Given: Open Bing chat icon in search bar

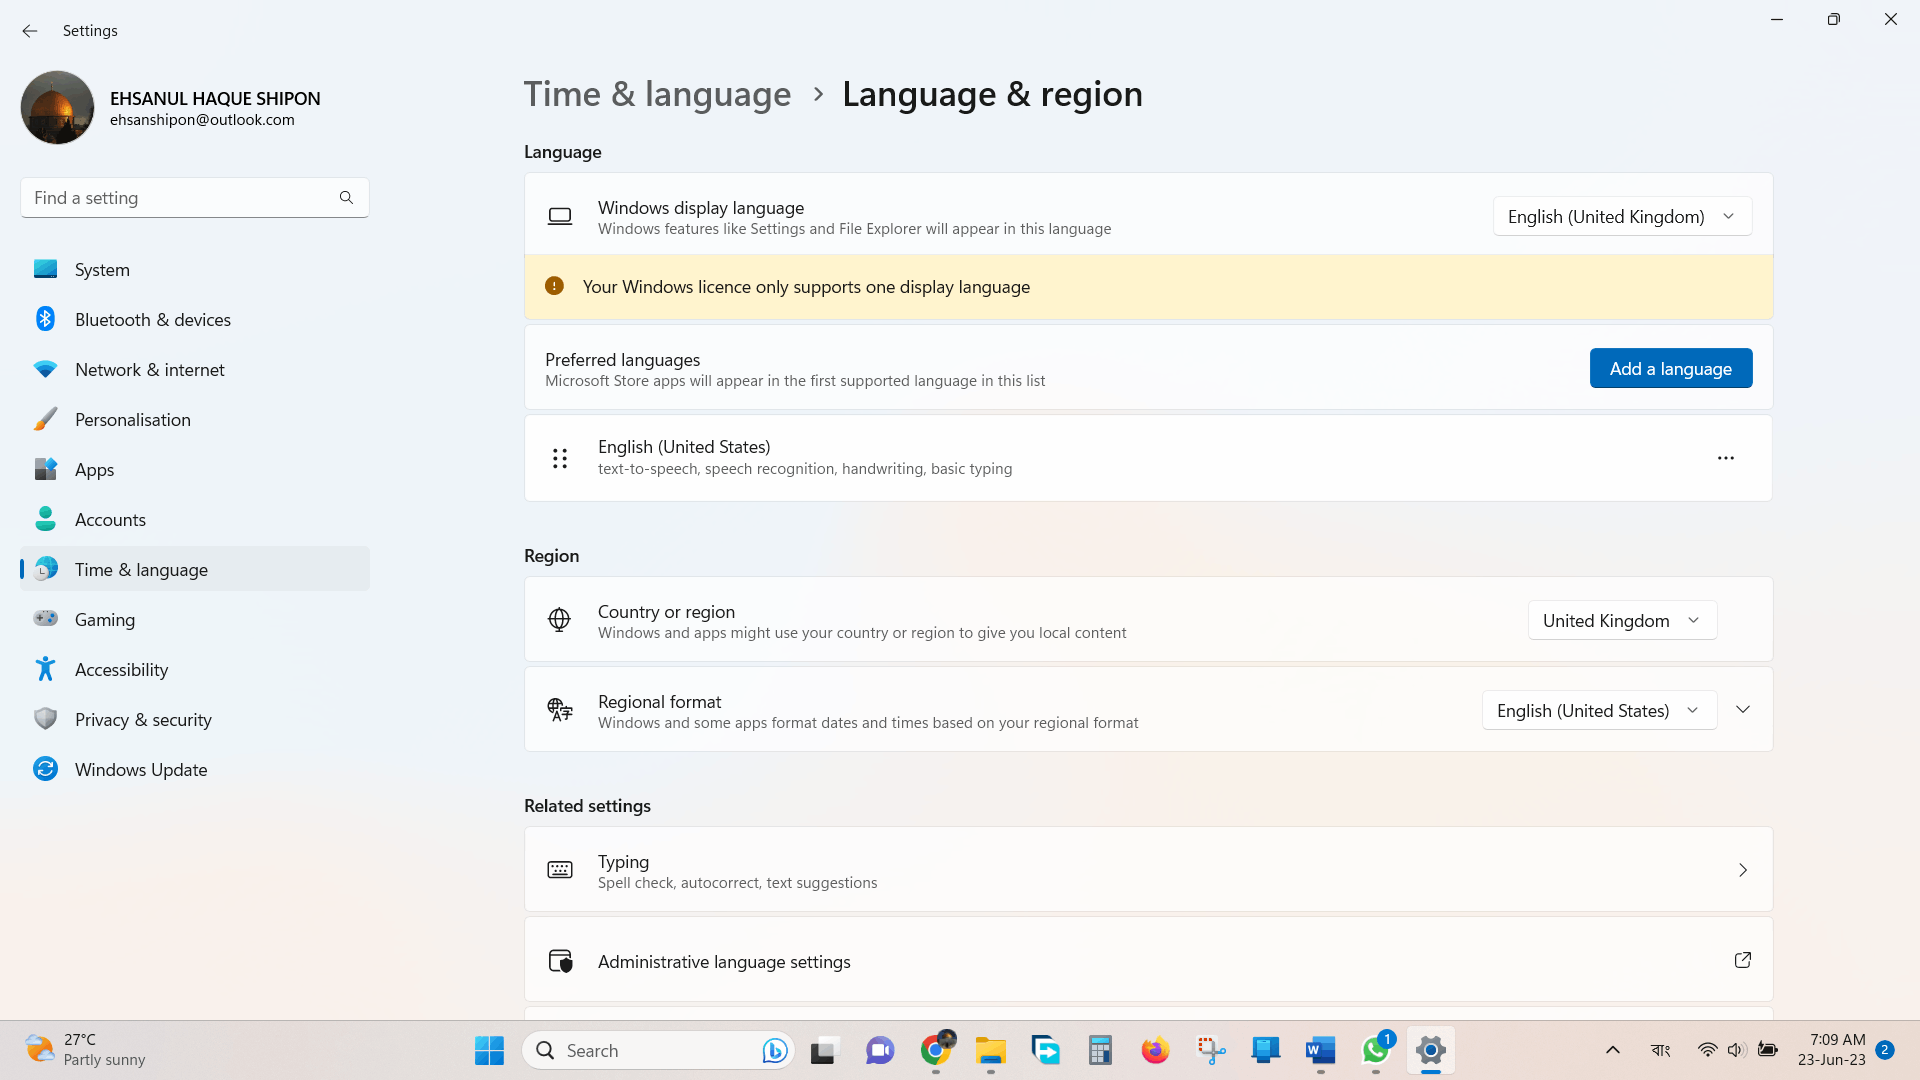Looking at the screenshot, I should pos(774,1051).
